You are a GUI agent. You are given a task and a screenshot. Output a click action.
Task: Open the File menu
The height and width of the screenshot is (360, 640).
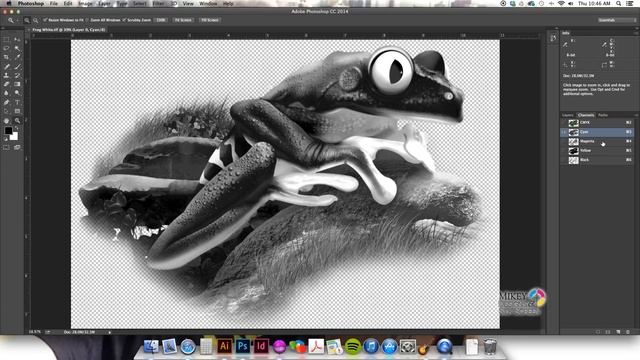(x=53, y=3)
